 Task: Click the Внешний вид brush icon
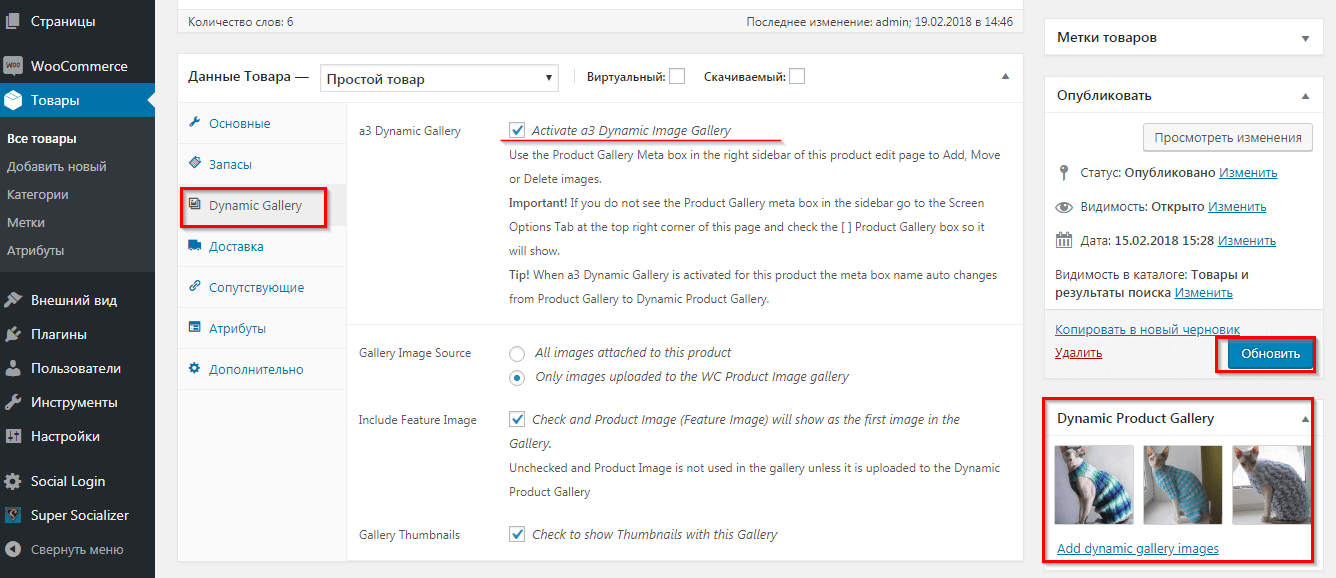pos(13,300)
